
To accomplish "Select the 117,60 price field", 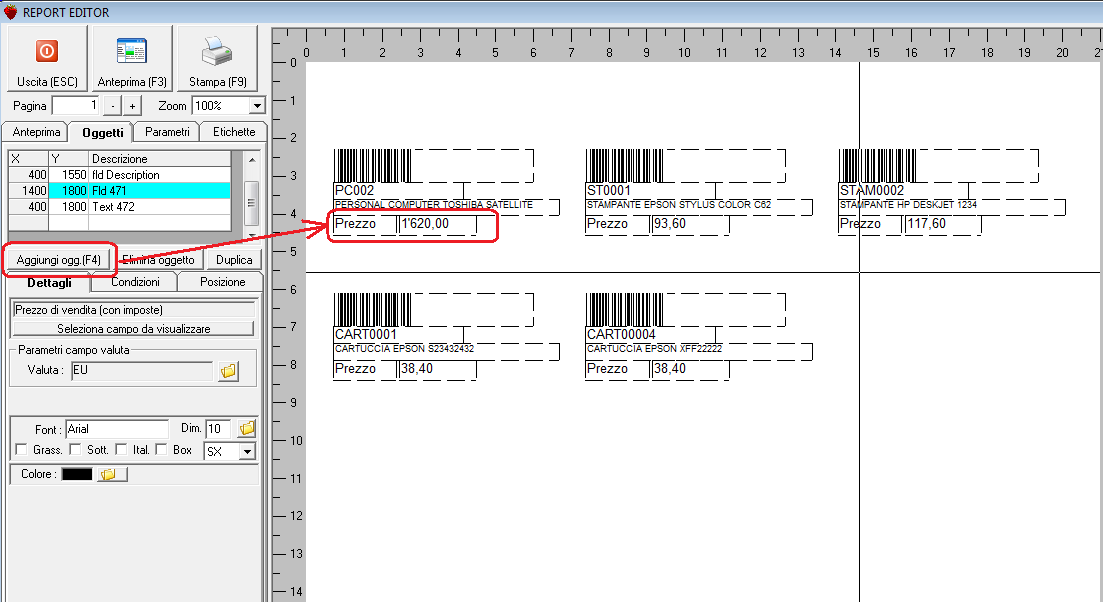I will pos(926,224).
